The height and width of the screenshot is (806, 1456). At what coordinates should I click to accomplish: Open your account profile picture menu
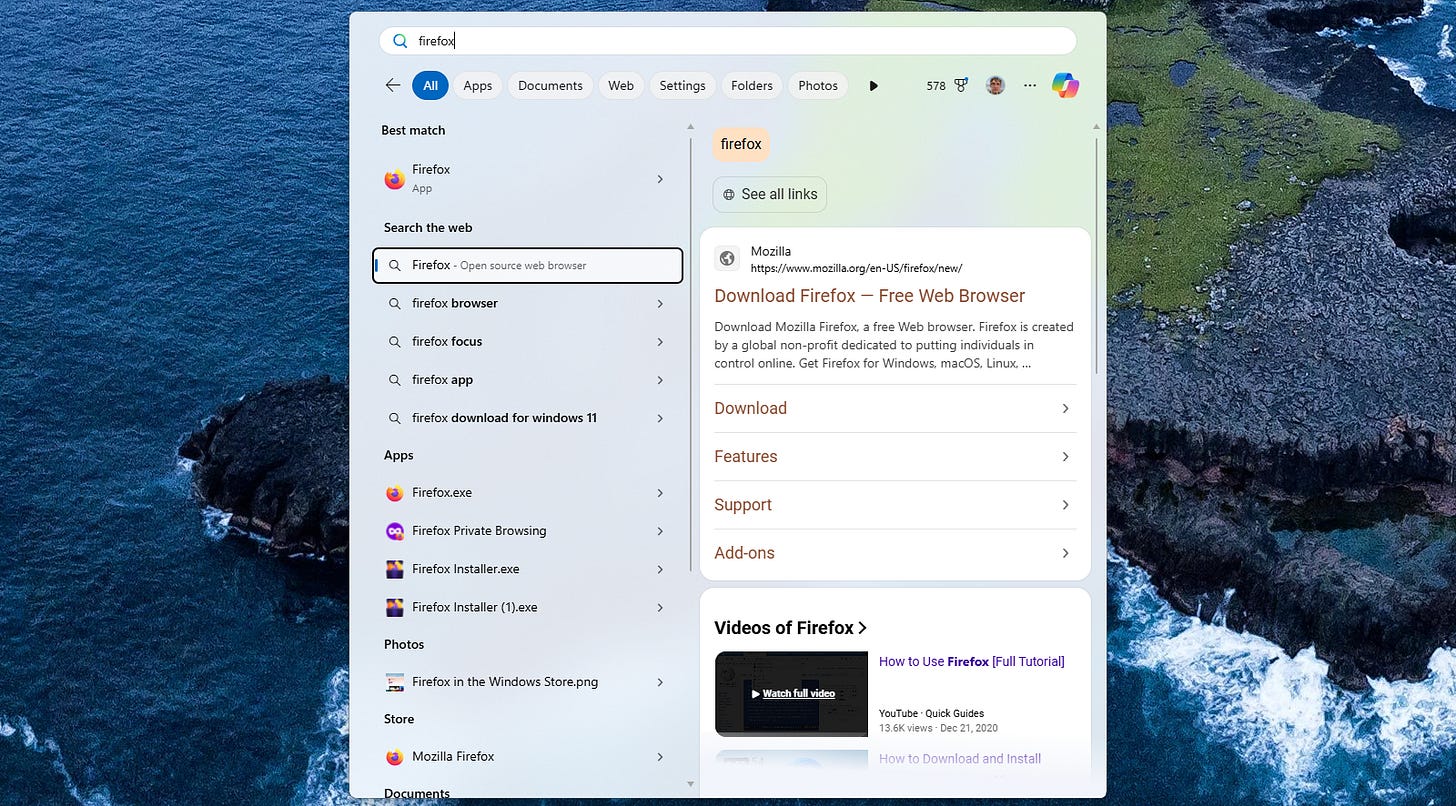click(994, 85)
